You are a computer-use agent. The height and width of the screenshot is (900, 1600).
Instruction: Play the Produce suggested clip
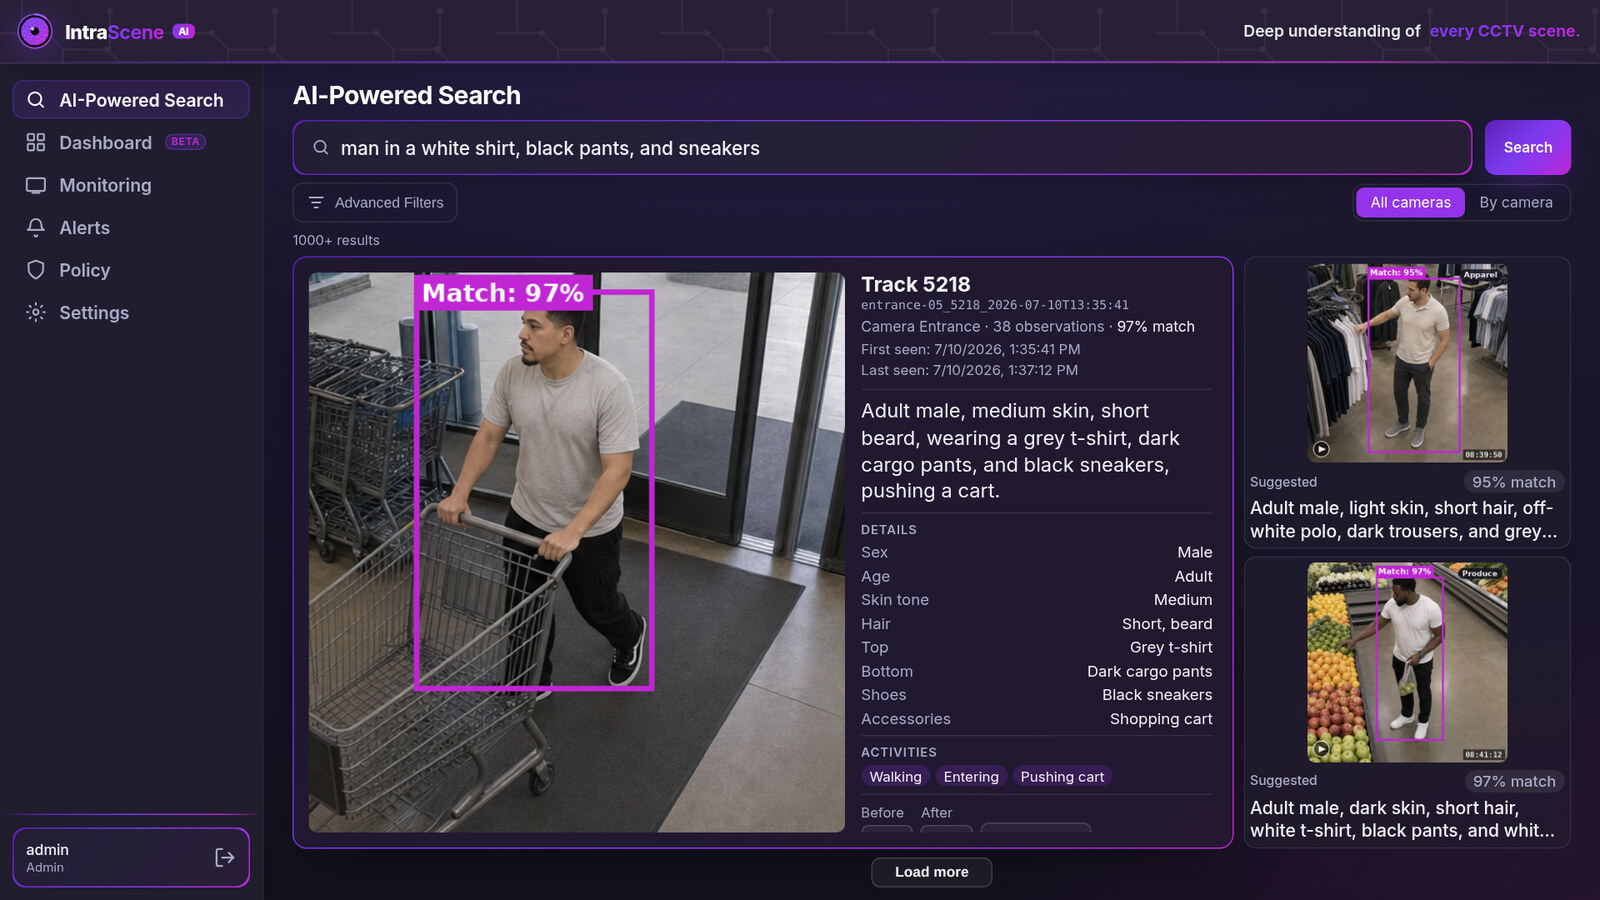click(1321, 749)
